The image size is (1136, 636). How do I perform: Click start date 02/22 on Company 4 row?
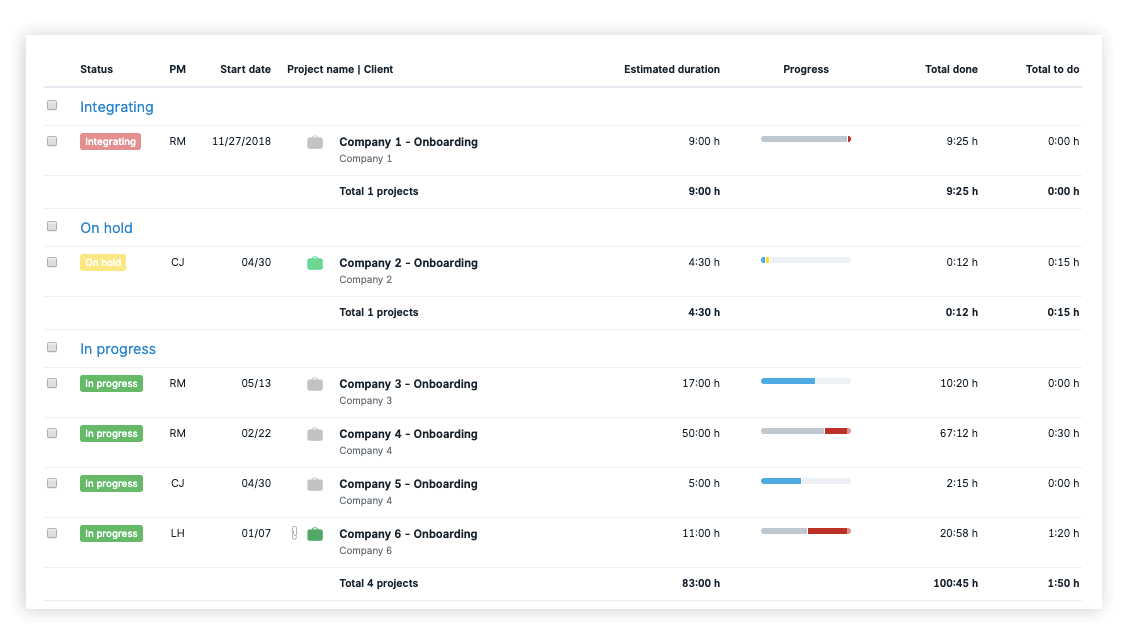tap(256, 433)
